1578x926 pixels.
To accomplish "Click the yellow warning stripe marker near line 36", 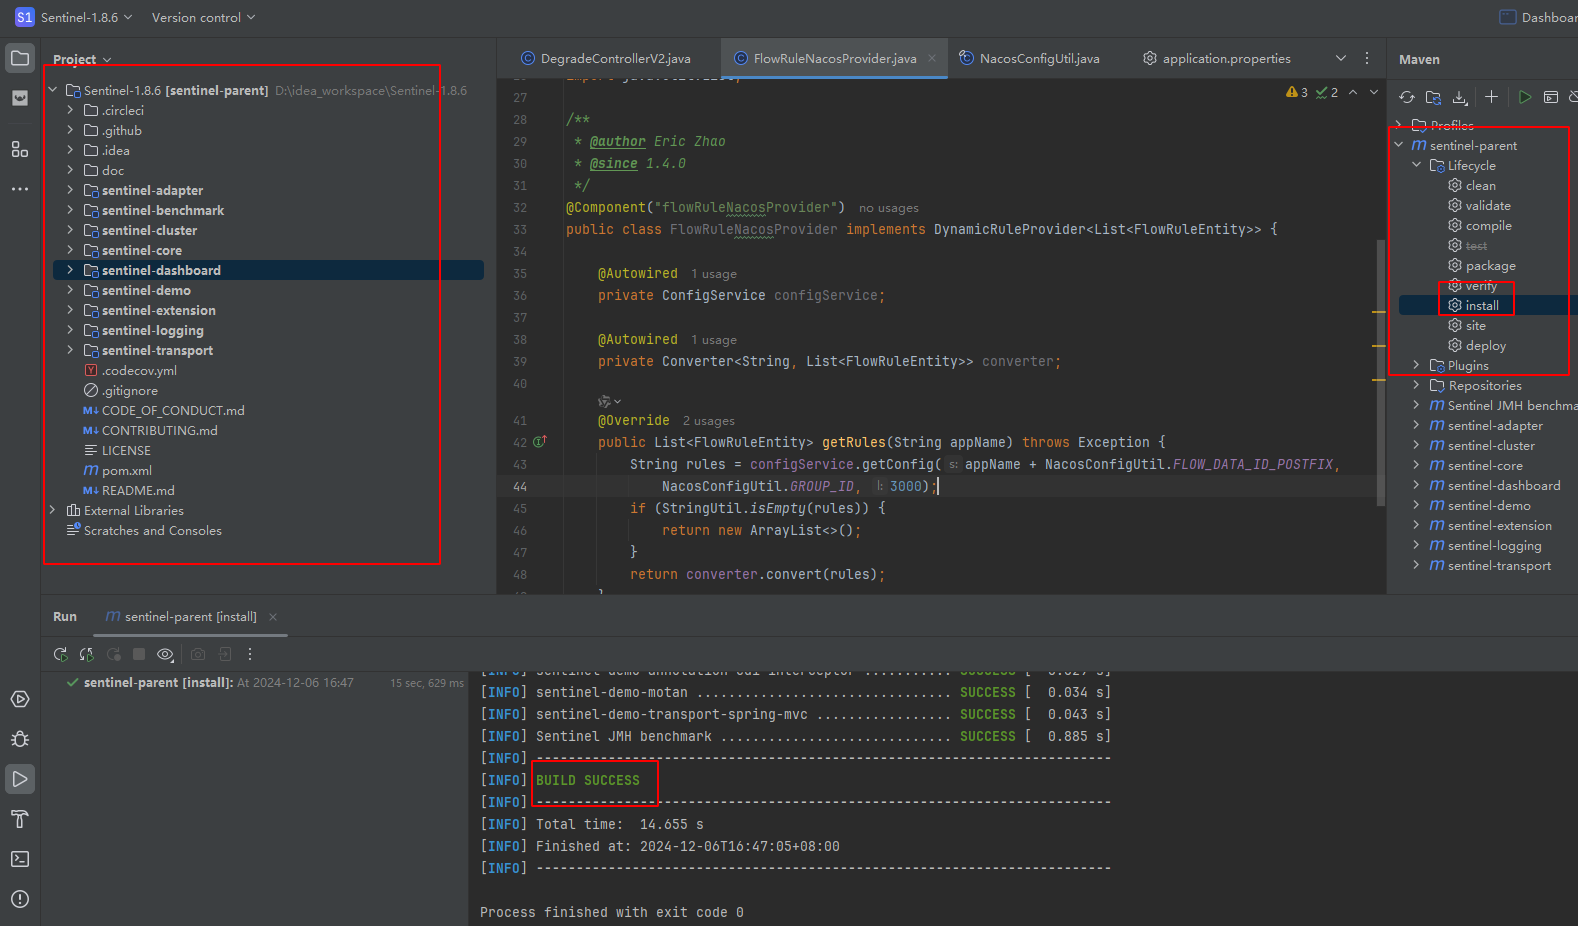I will pyautogui.click(x=1378, y=312).
